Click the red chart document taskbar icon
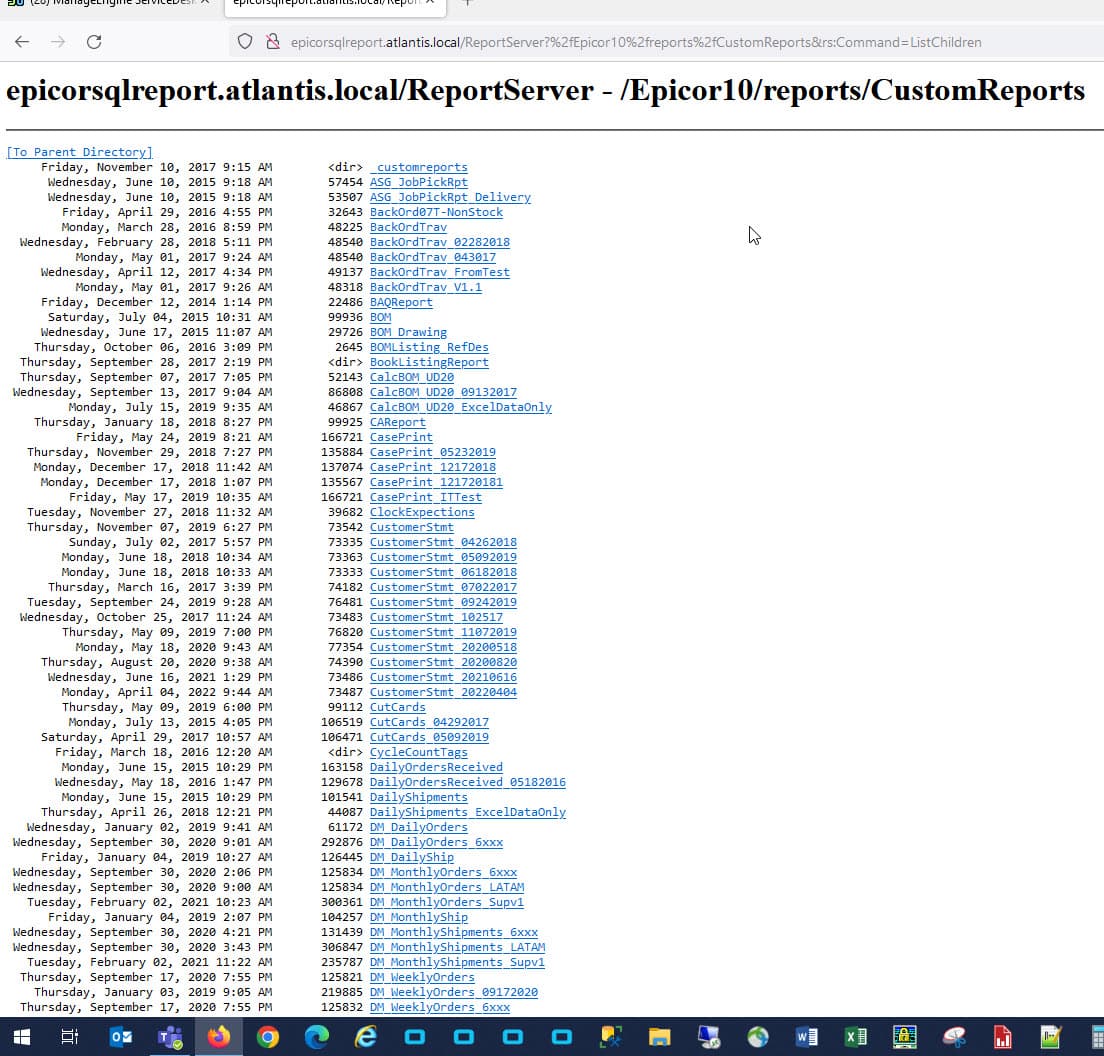 pyautogui.click(x=1003, y=1036)
